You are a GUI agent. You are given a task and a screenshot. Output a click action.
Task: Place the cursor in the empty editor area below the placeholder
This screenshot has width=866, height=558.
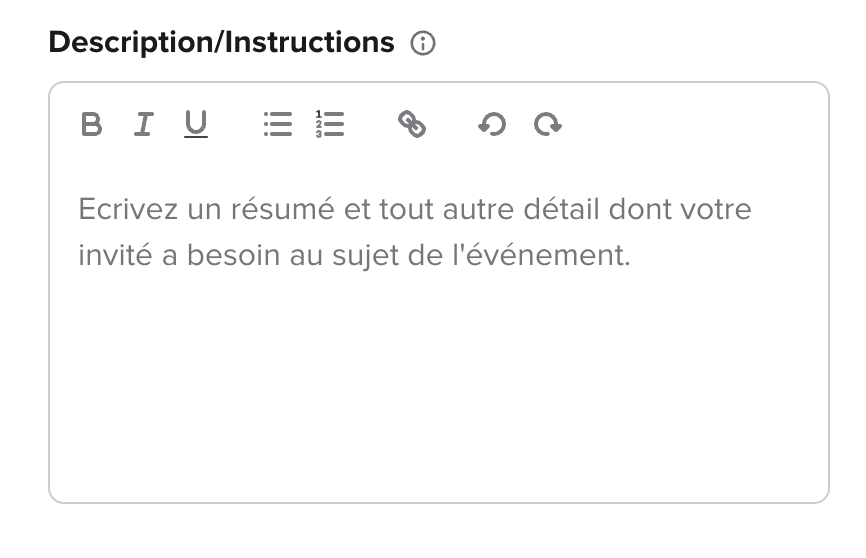click(x=439, y=387)
